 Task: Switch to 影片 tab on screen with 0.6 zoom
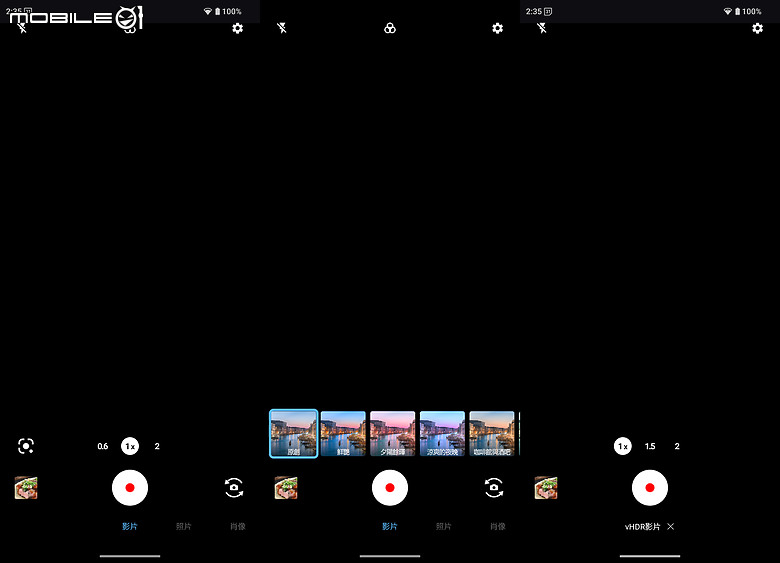(x=130, y=526)
